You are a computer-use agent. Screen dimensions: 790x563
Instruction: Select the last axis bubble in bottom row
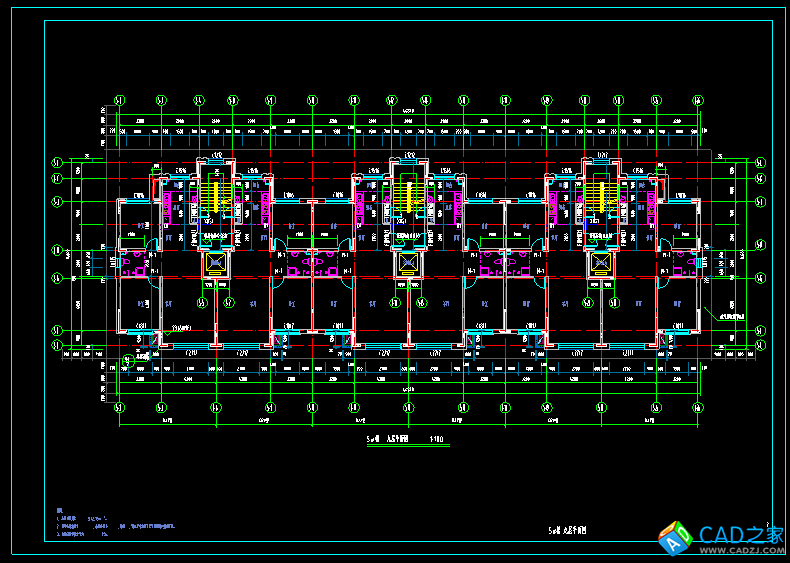(x=697, y=408)
